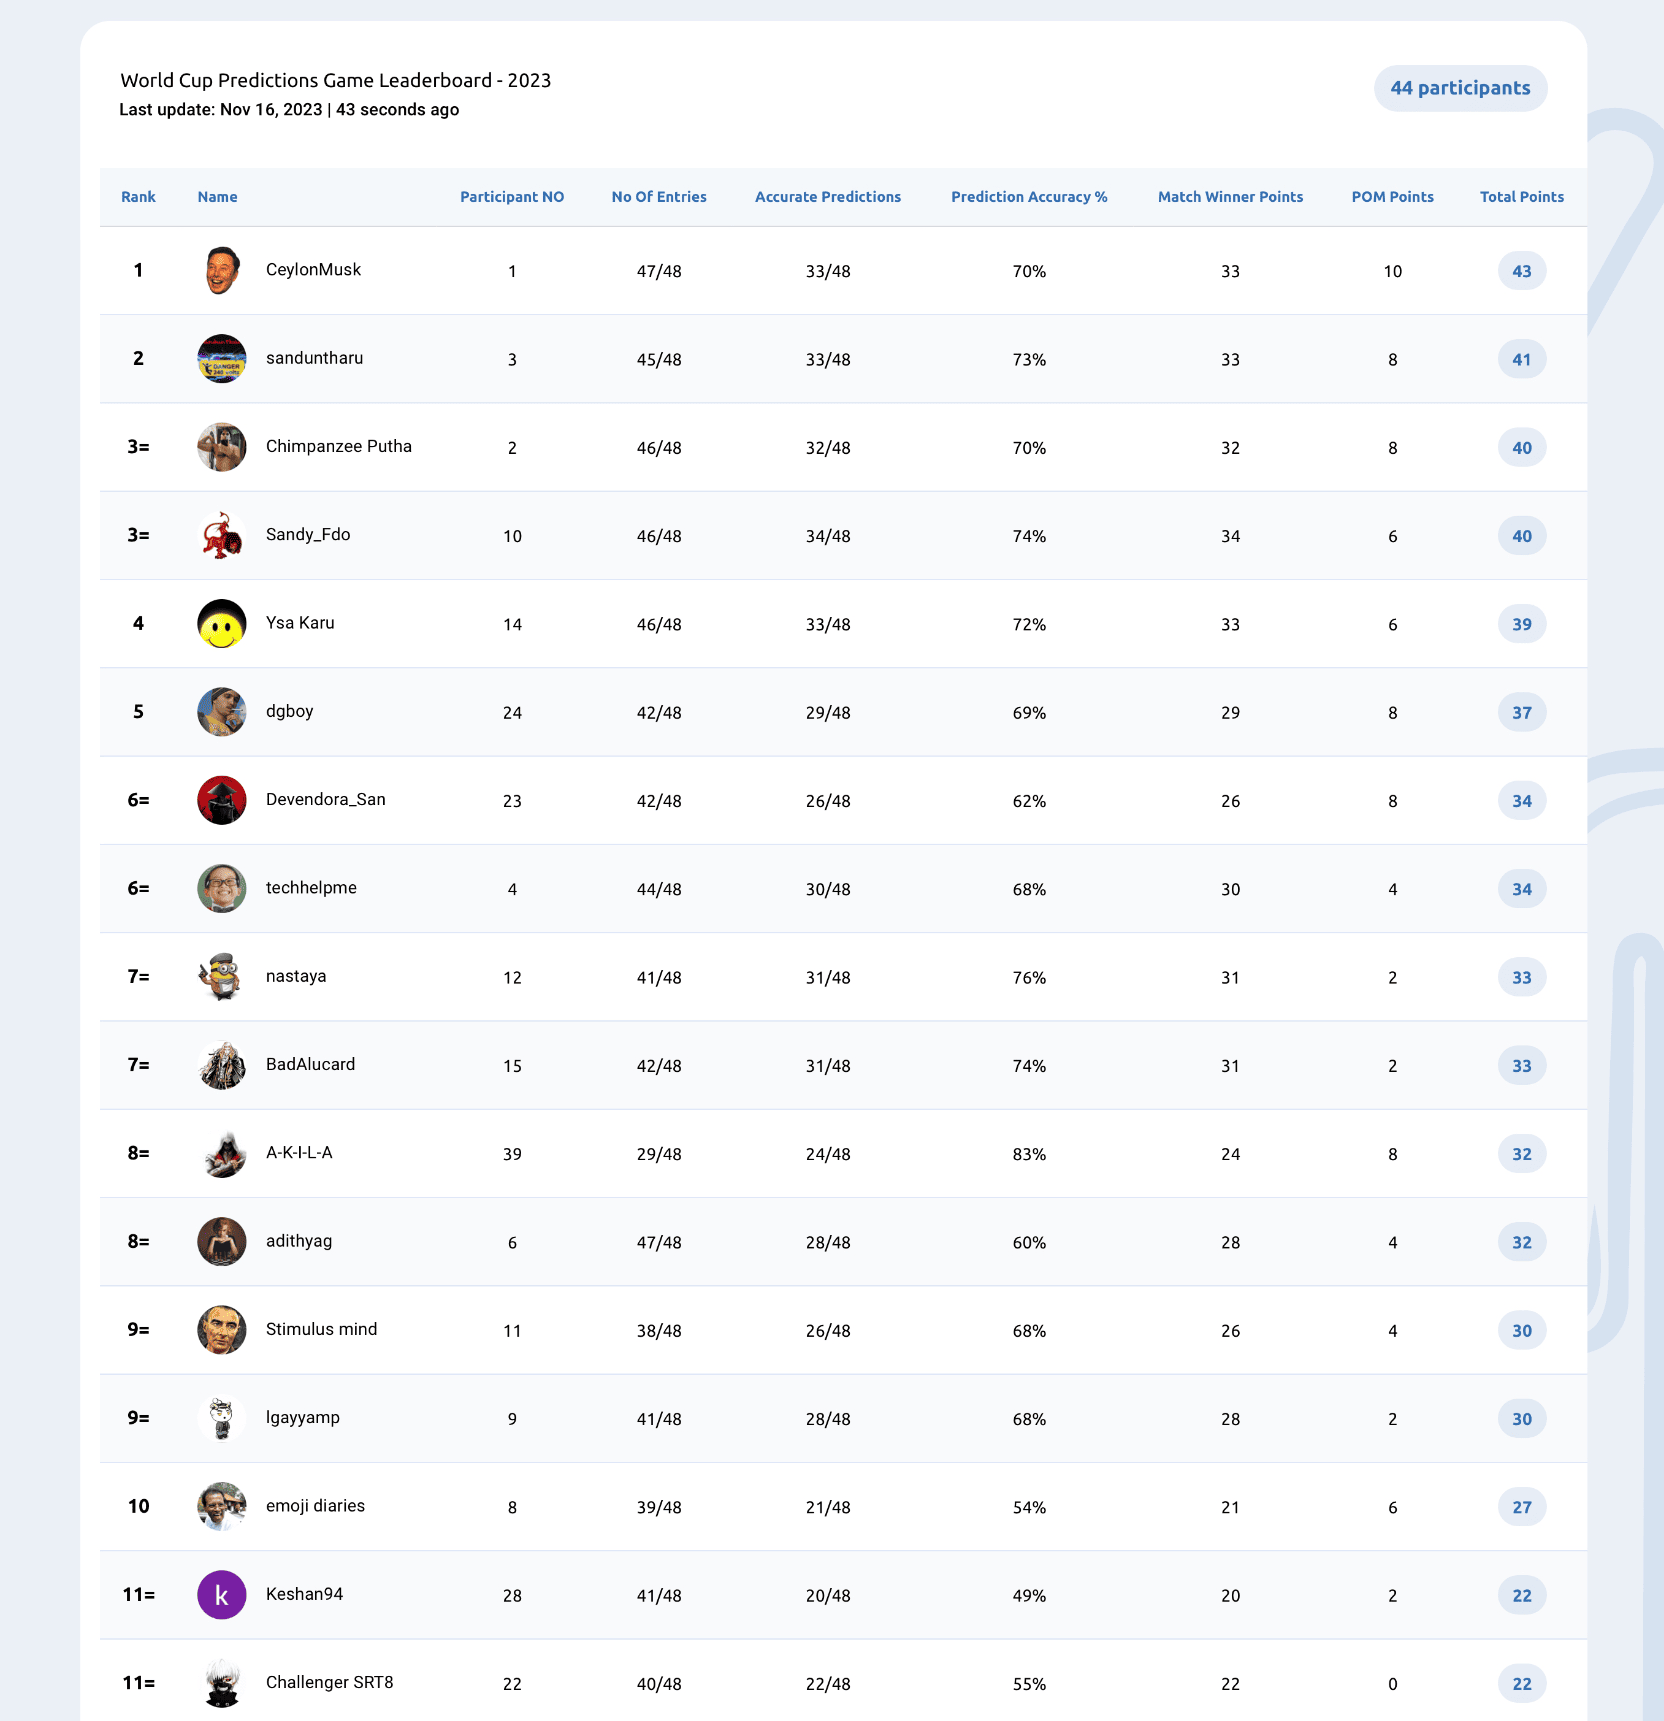Screen dimensions: 1664x1721
Task: Sort by the Total Points column header
Action: click(1522, 197)
